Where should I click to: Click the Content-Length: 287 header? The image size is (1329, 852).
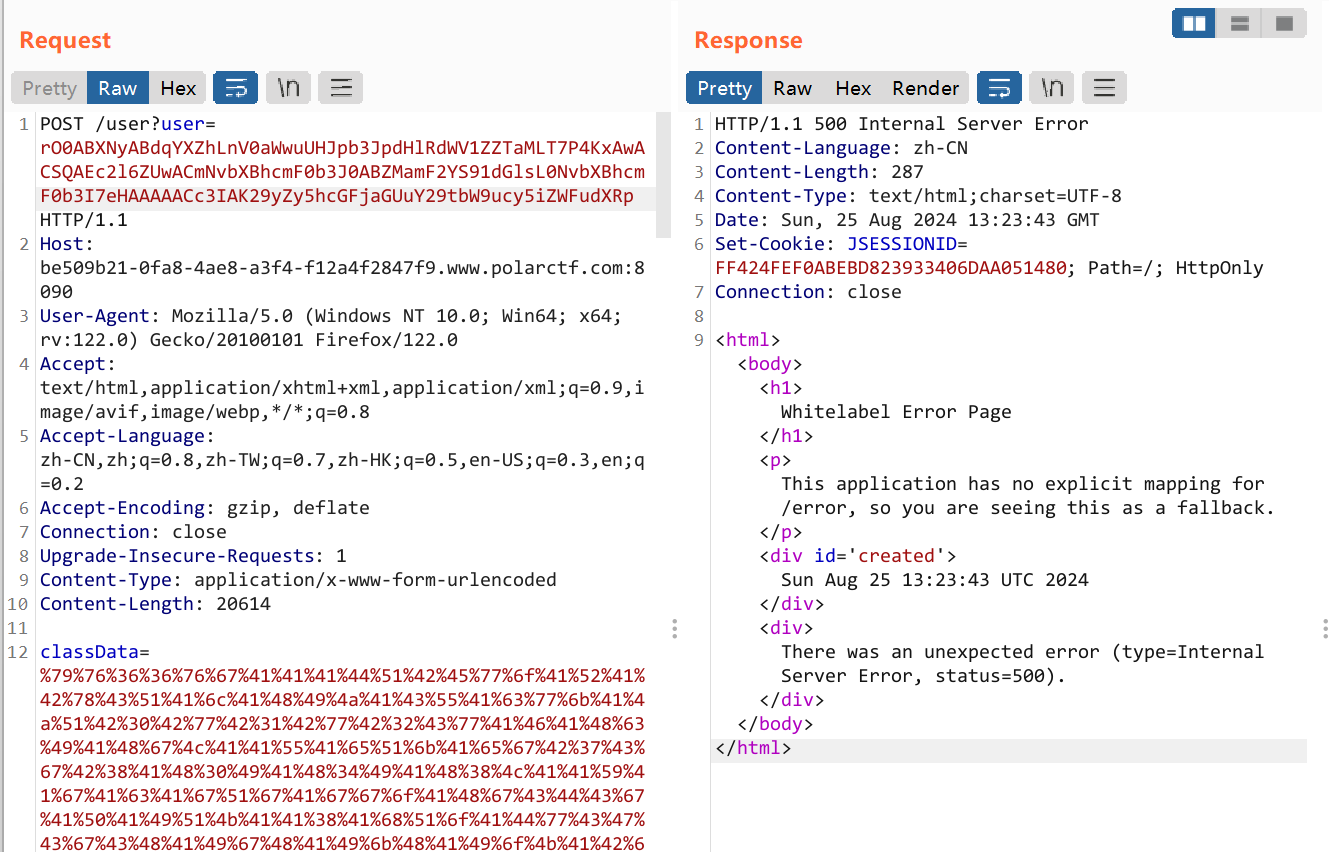coord(819,172)
